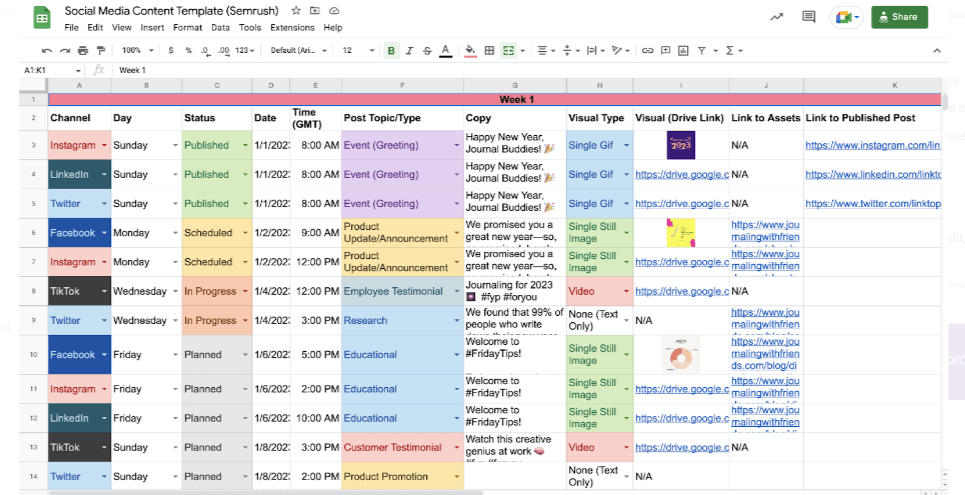
Task: Print the spreadsheet via printer icon
Action: (x=83, y=50)
